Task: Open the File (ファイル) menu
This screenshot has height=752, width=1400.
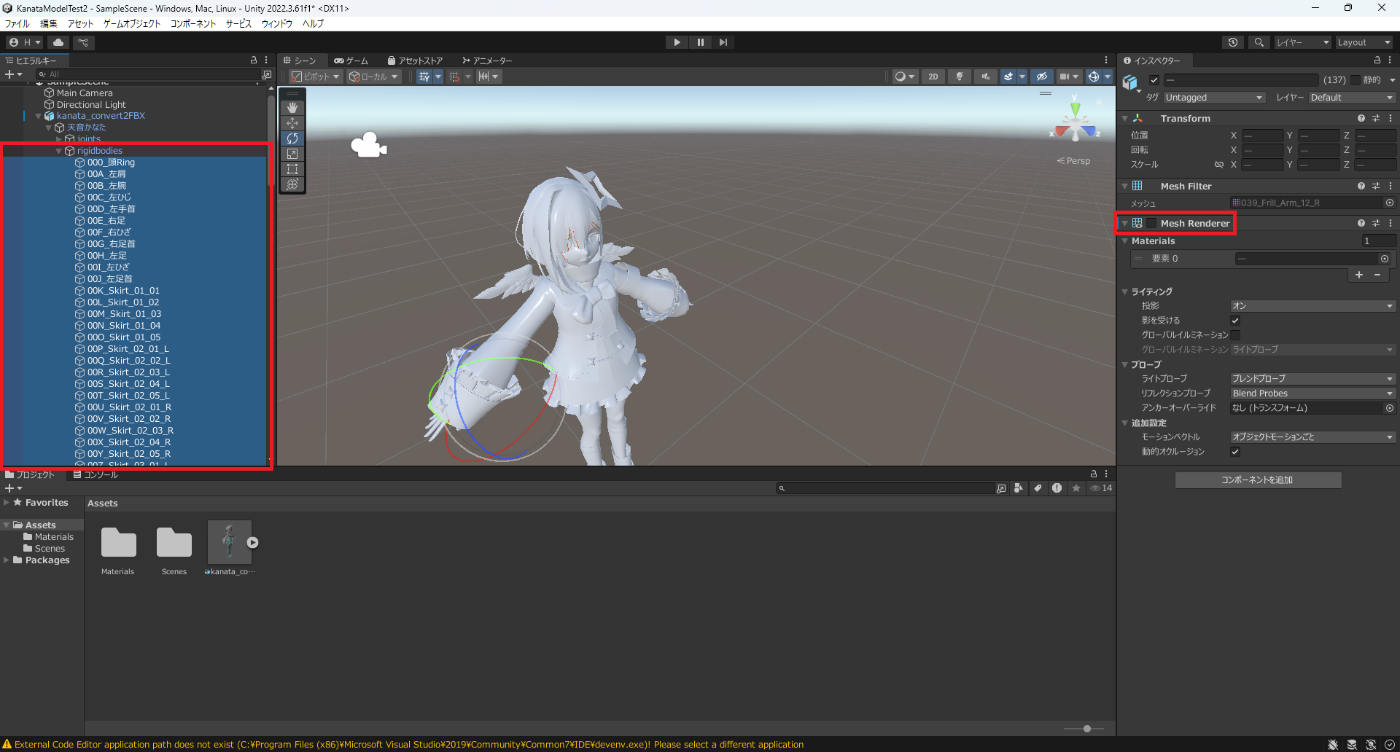Action: (17, 23)
